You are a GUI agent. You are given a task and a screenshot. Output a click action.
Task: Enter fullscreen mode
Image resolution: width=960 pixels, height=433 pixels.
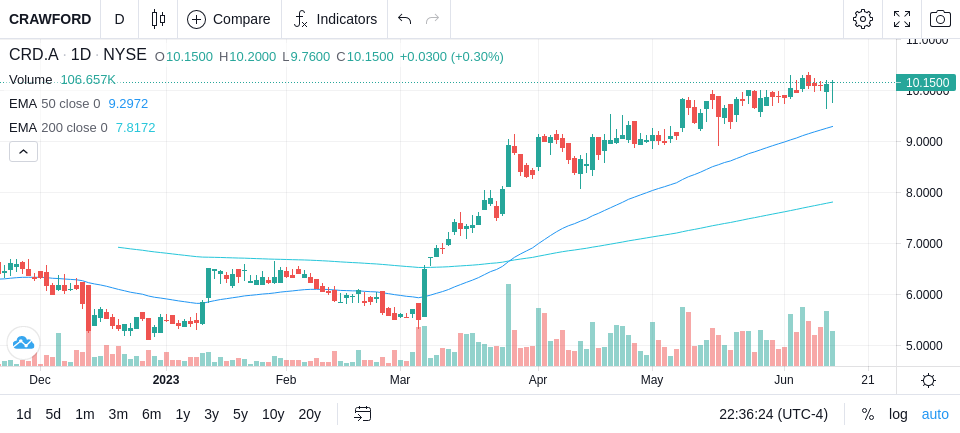[x=902, y=19]
